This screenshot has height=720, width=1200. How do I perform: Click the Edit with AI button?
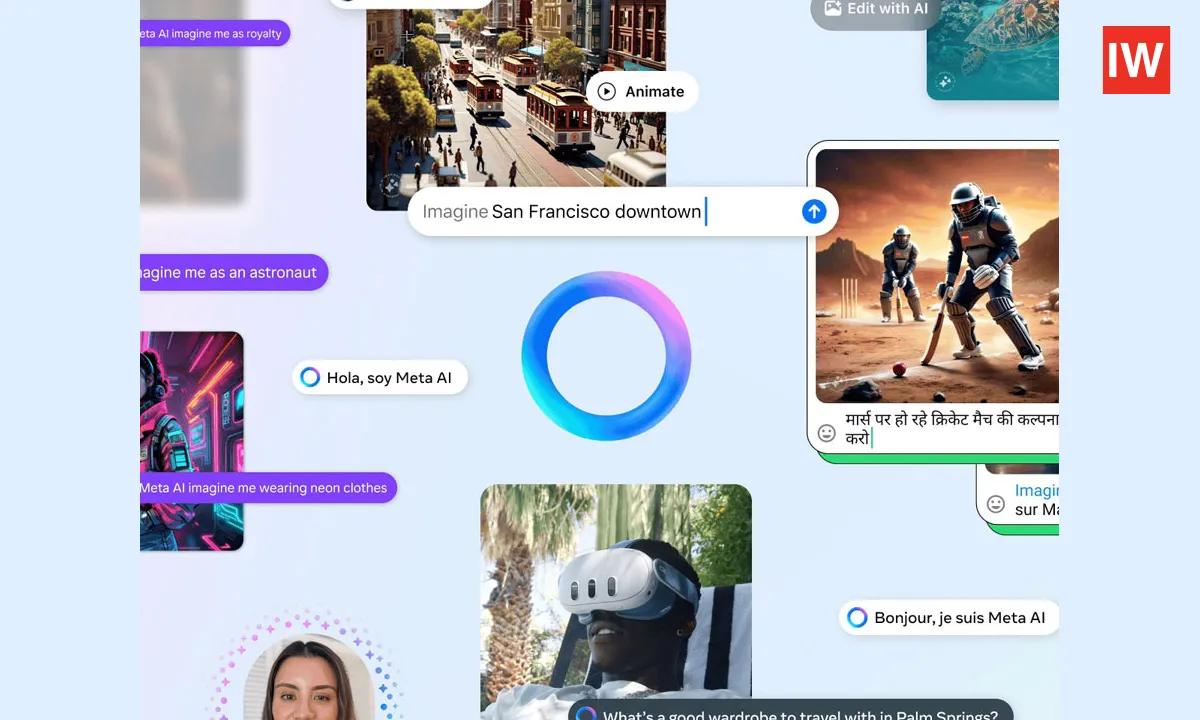[x=875, y=10]
